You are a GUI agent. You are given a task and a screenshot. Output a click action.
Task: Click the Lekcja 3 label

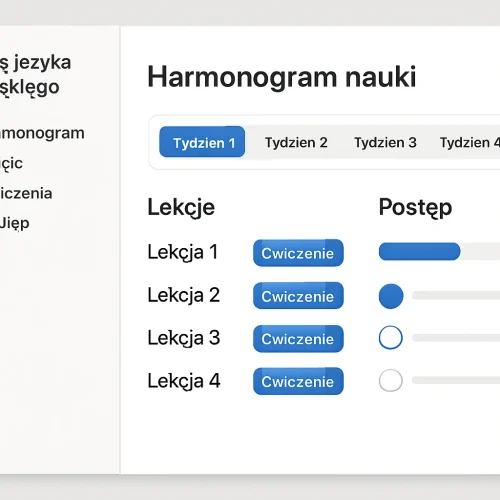pos(184,338)
